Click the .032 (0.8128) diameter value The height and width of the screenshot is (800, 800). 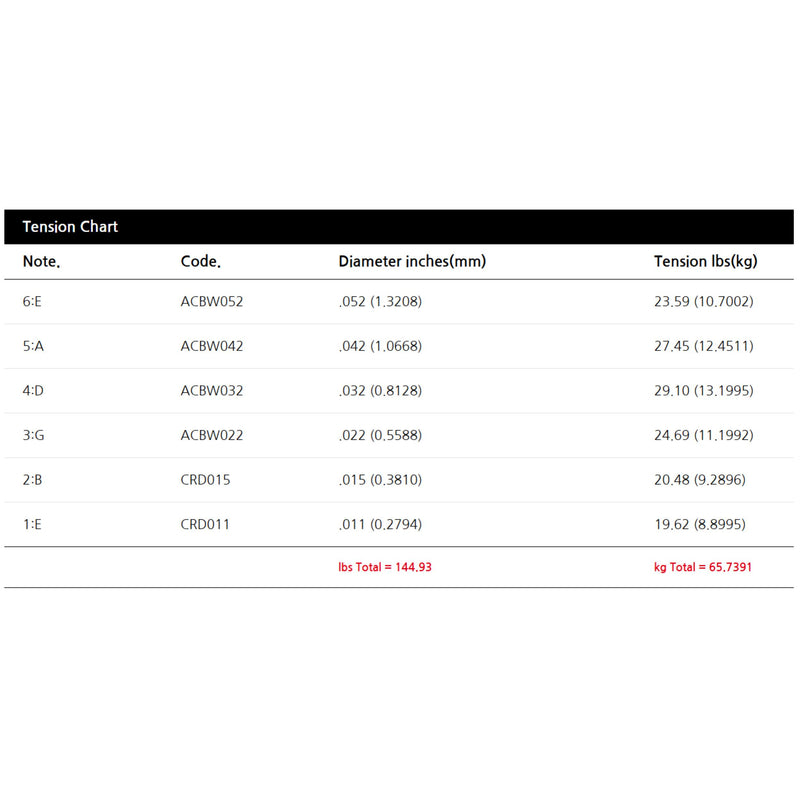click(380, 390)
